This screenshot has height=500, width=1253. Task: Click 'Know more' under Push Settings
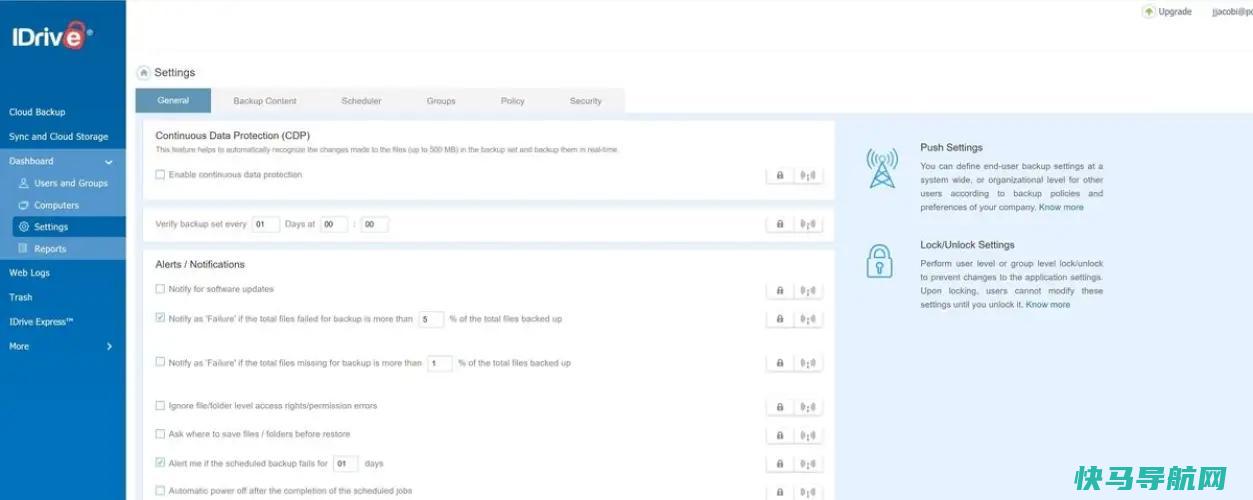[1061, 208]
